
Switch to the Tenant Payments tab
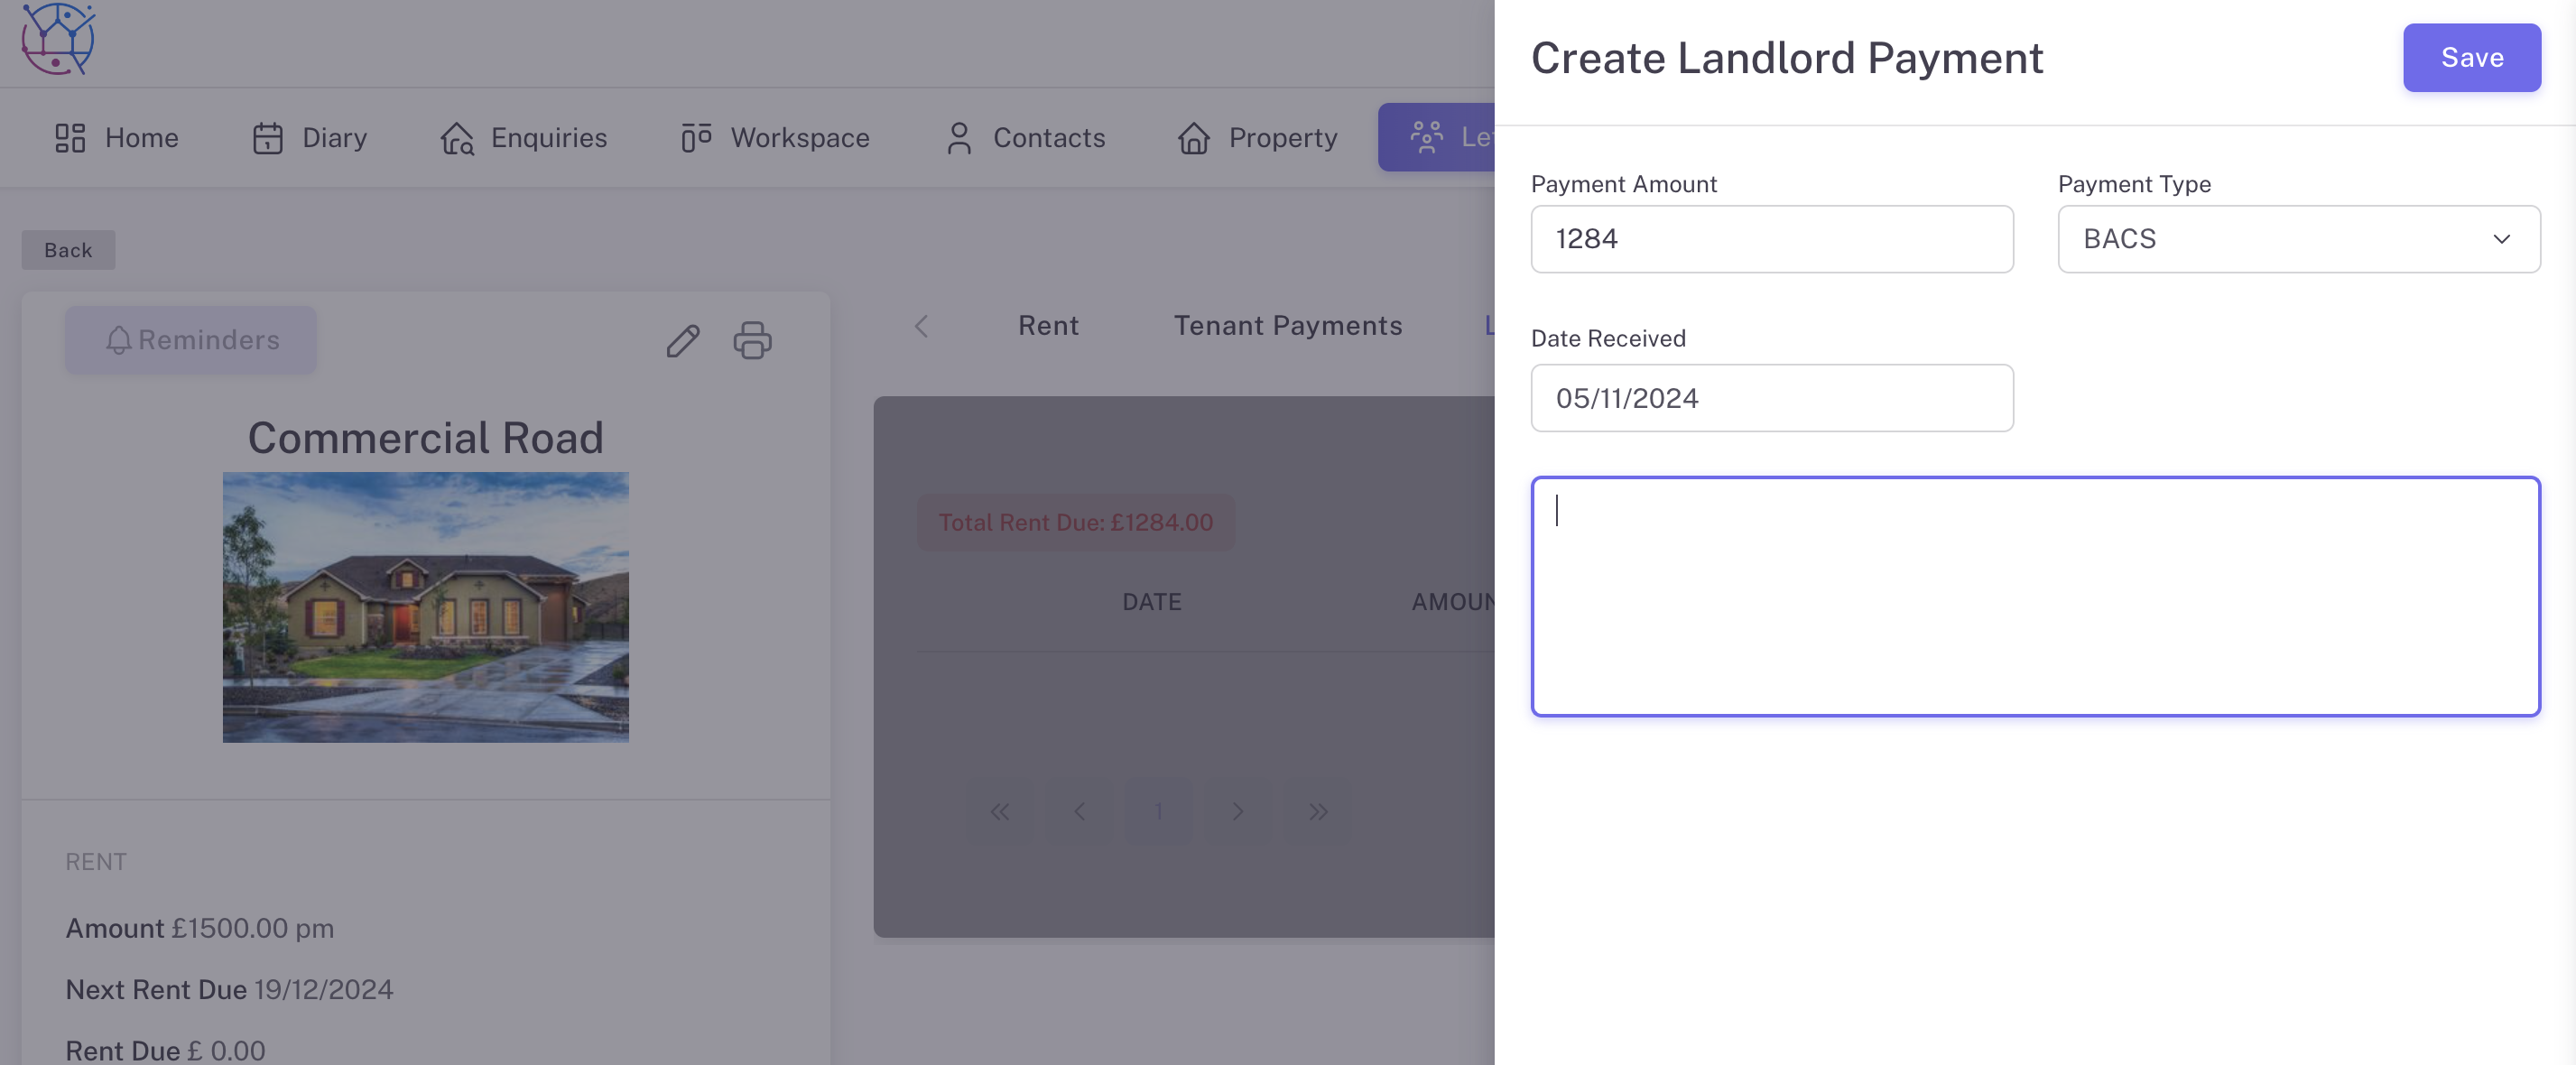tap(1287, 326)
